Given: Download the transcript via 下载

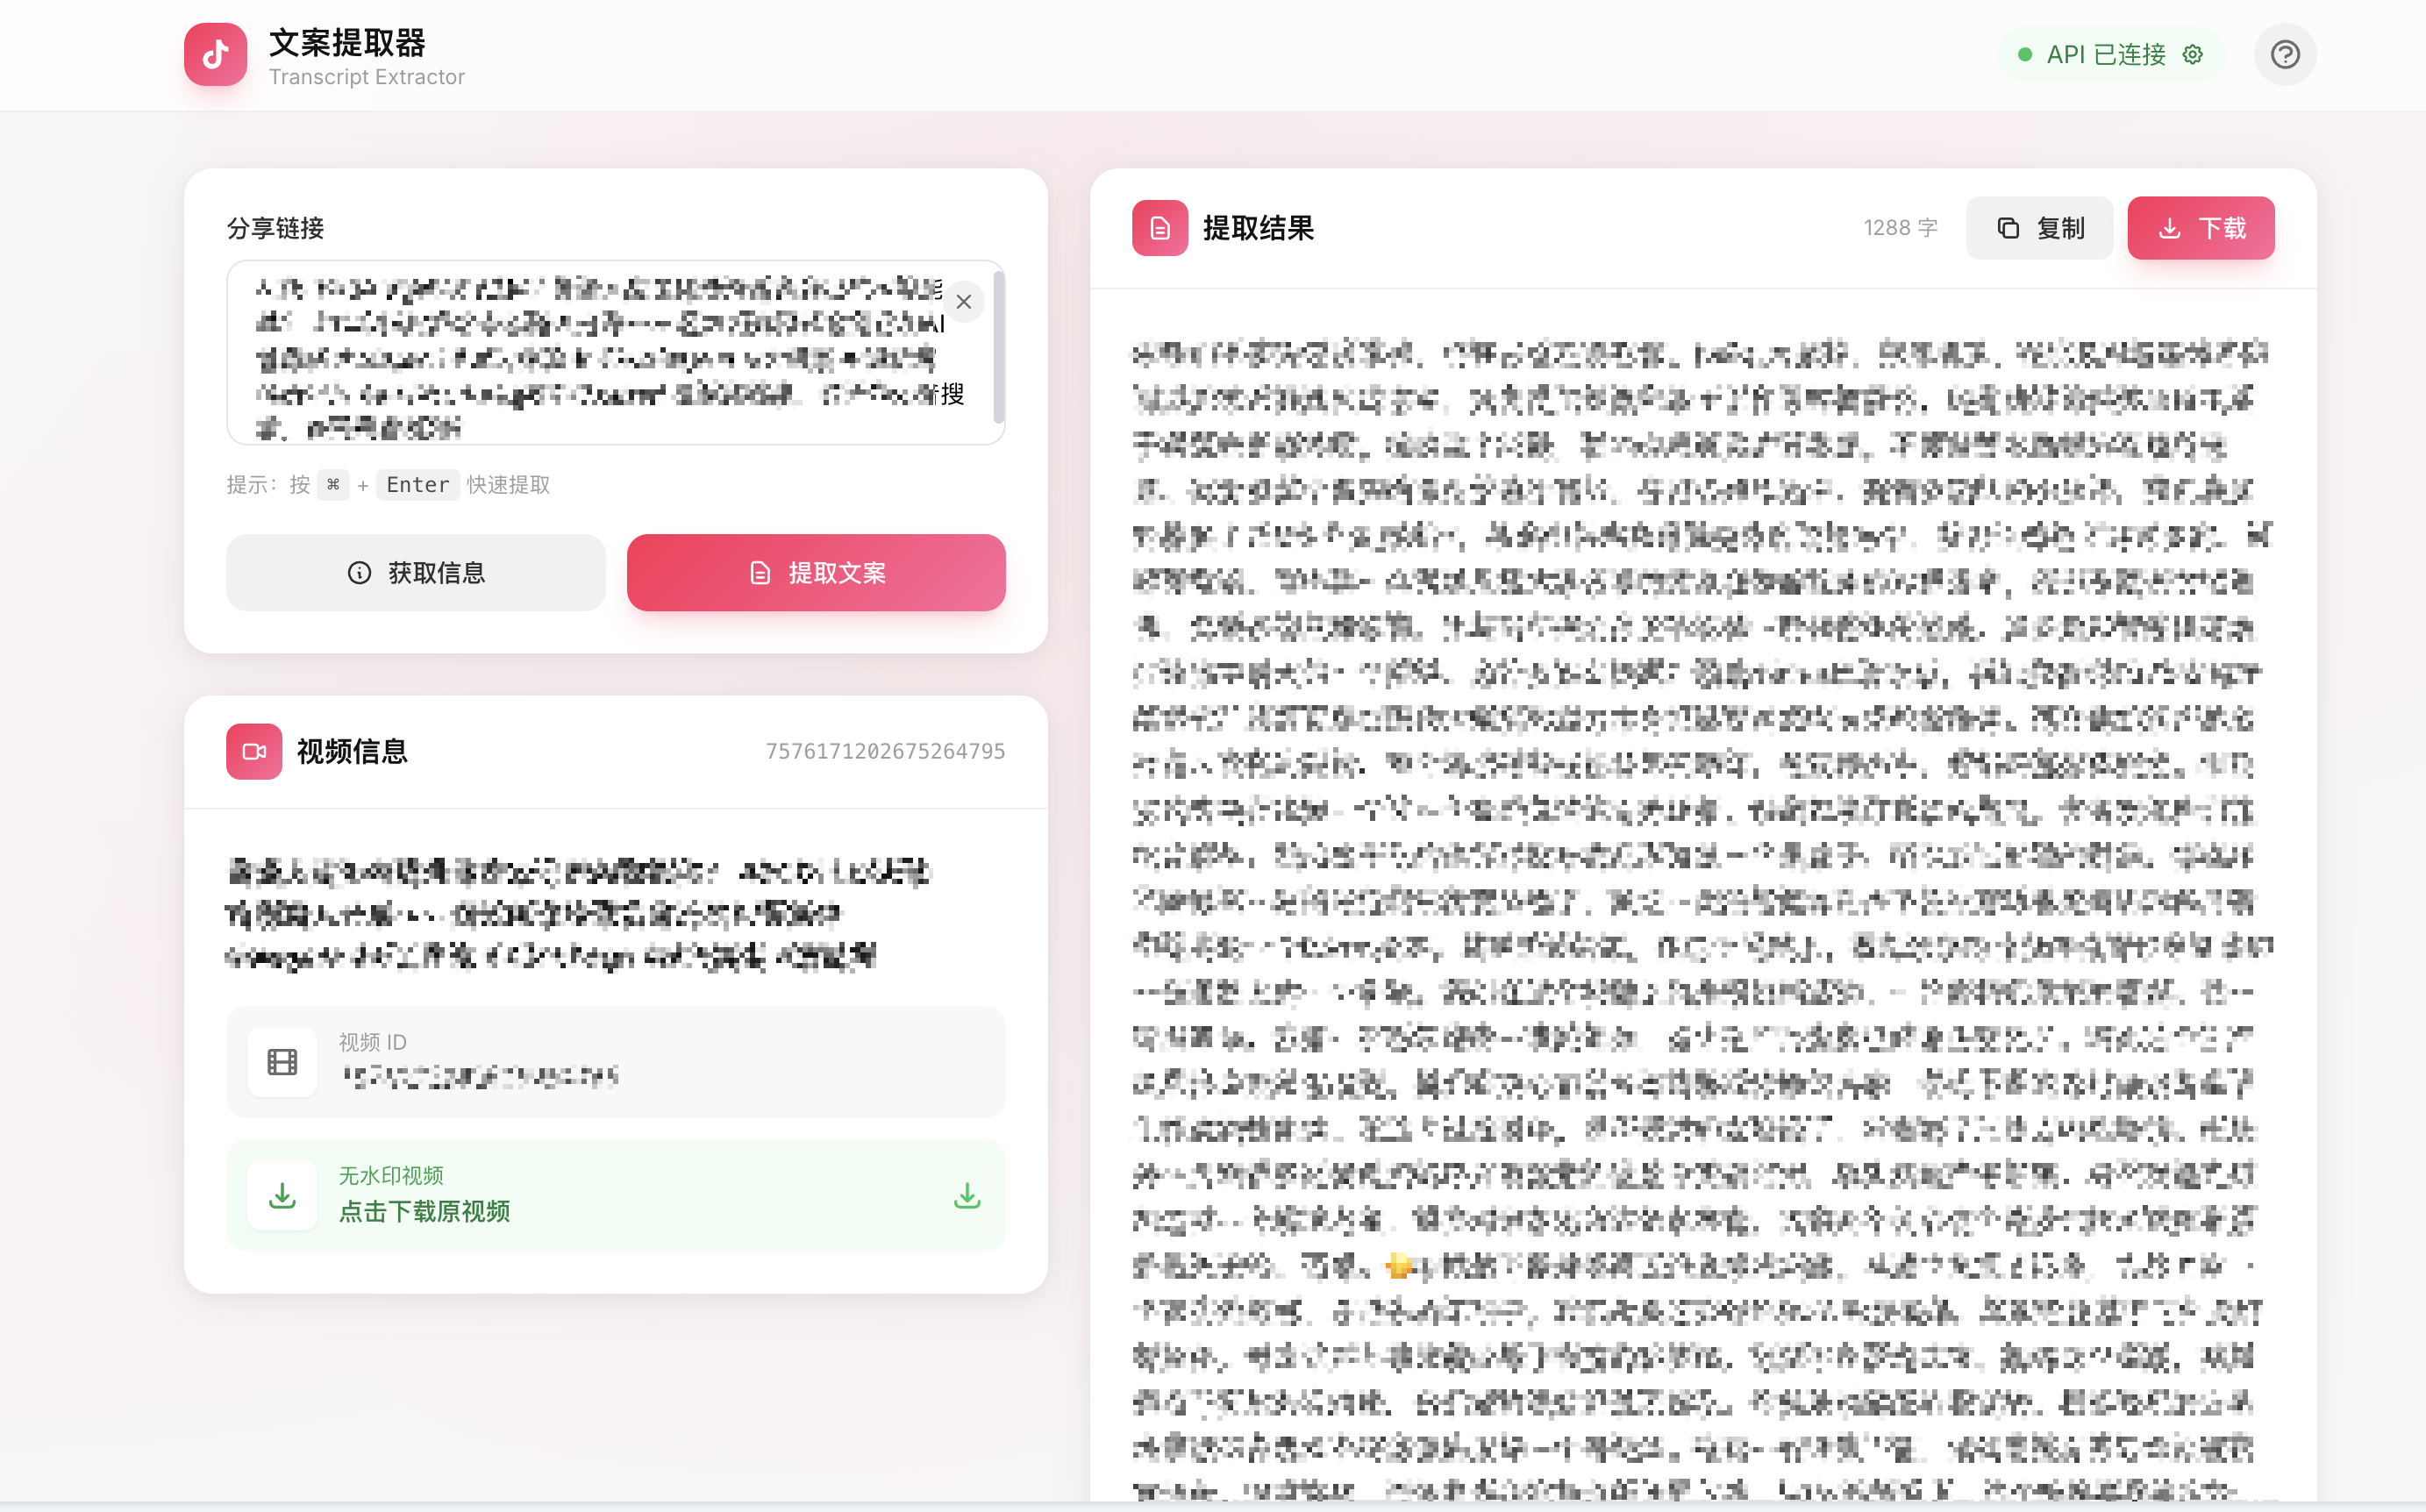Looking at the screenshot, I should (x=2200, y=227).
